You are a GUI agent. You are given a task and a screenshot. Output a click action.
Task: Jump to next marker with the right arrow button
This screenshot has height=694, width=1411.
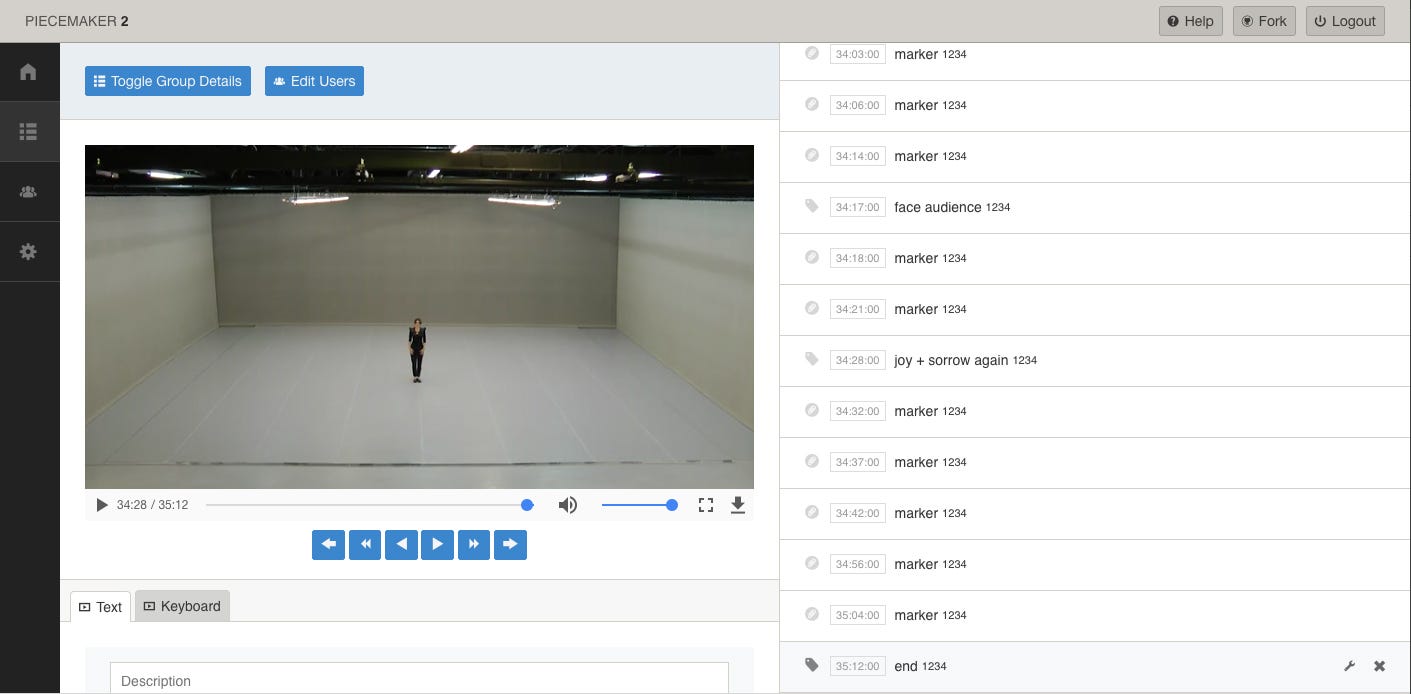(x=510, y=544)
